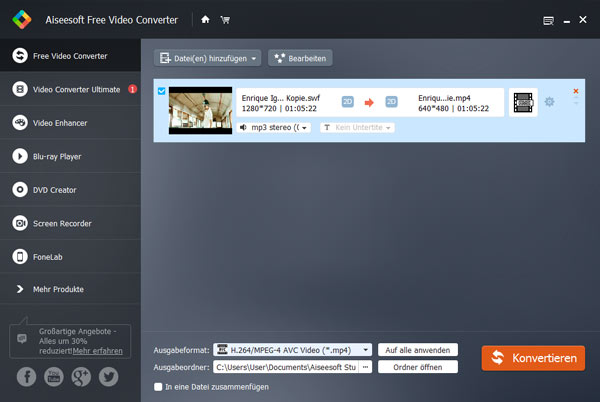Click Ordner öffnen button
Screen dimensions: 600x402
click(x=418, y=367)
